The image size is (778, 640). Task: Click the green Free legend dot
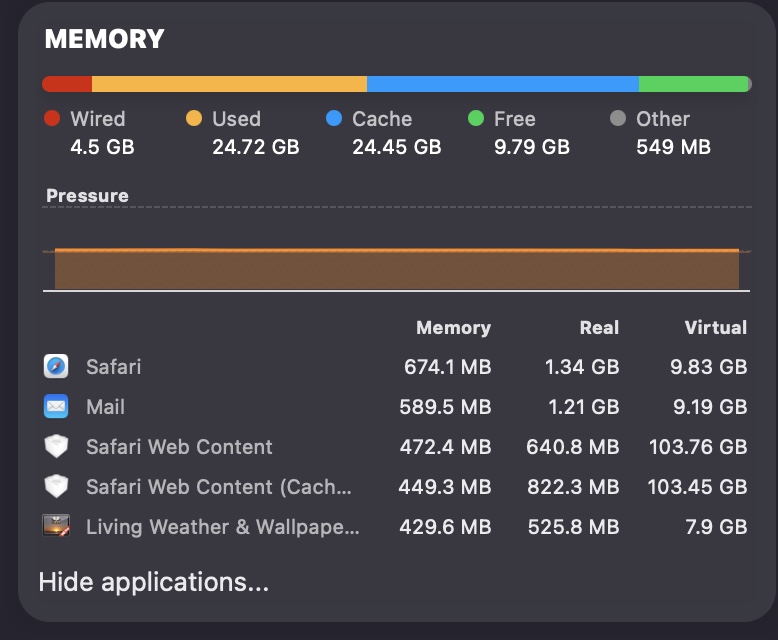tap(476, 119)
